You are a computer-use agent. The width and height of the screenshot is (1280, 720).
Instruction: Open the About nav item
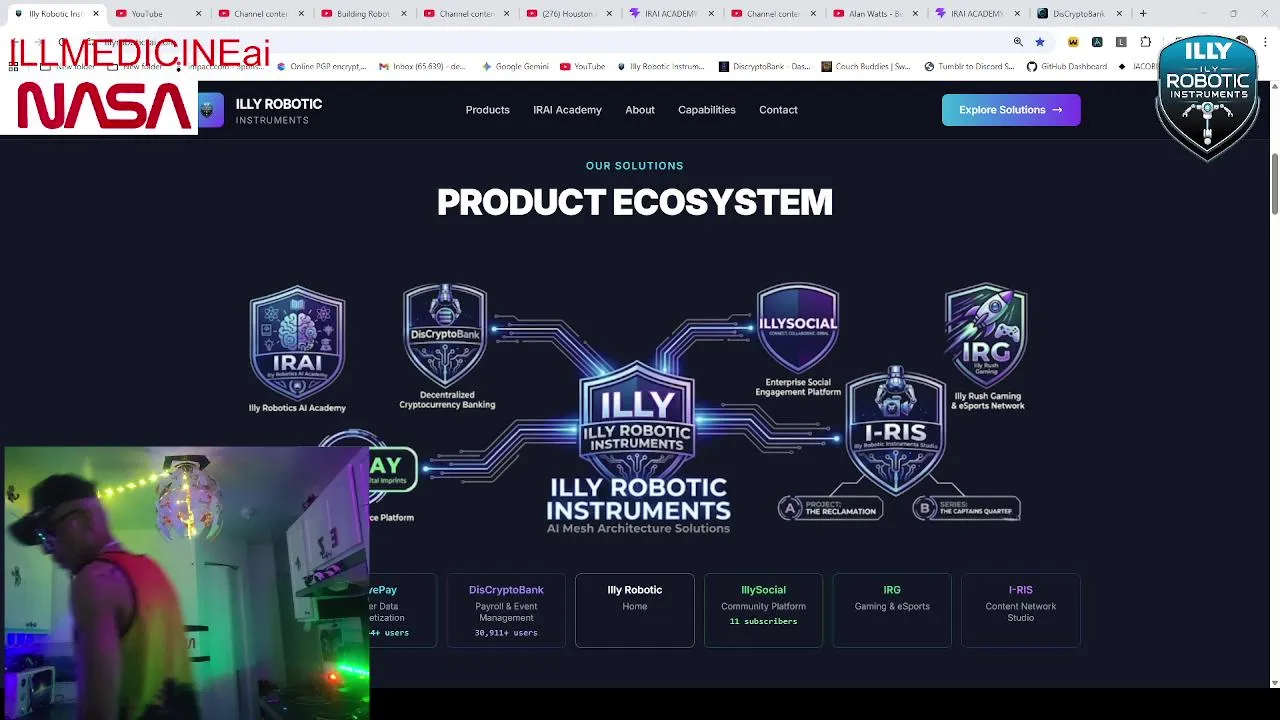point(640,110)
